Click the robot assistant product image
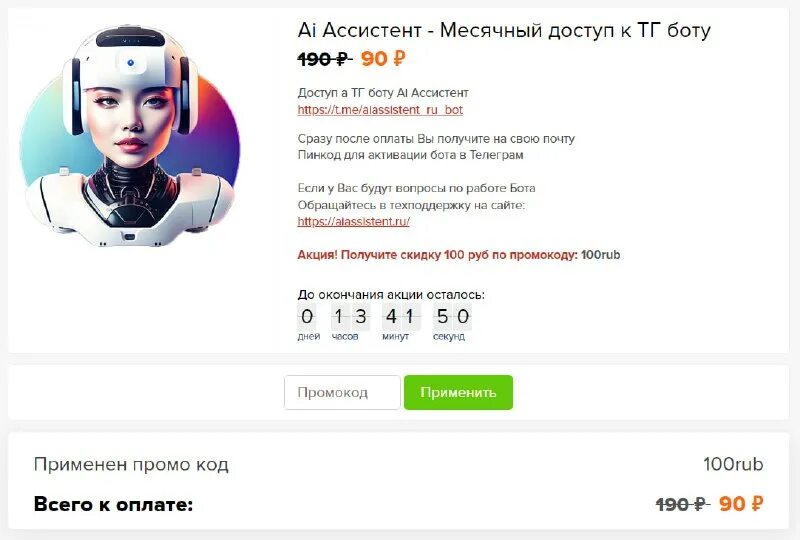 130,137
